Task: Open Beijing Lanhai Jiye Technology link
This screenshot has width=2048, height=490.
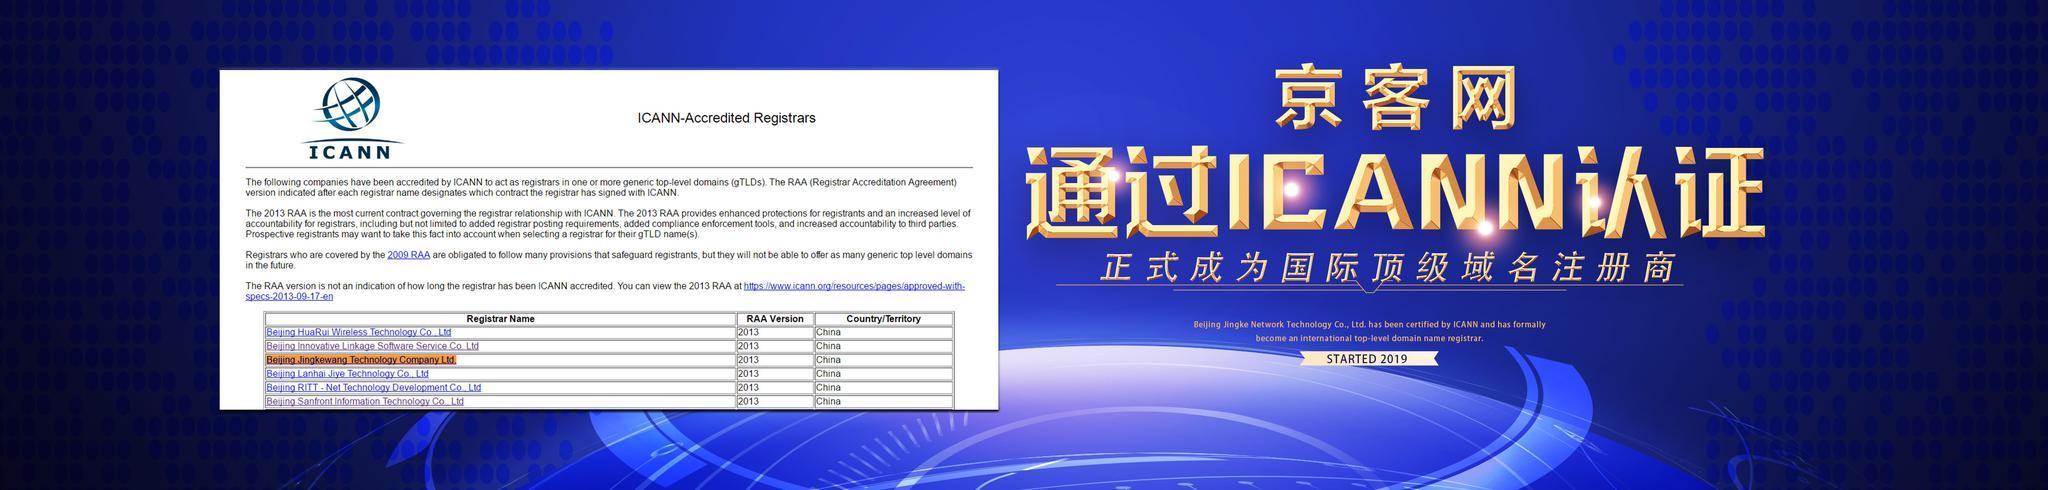Action: (x=347, y=374)
